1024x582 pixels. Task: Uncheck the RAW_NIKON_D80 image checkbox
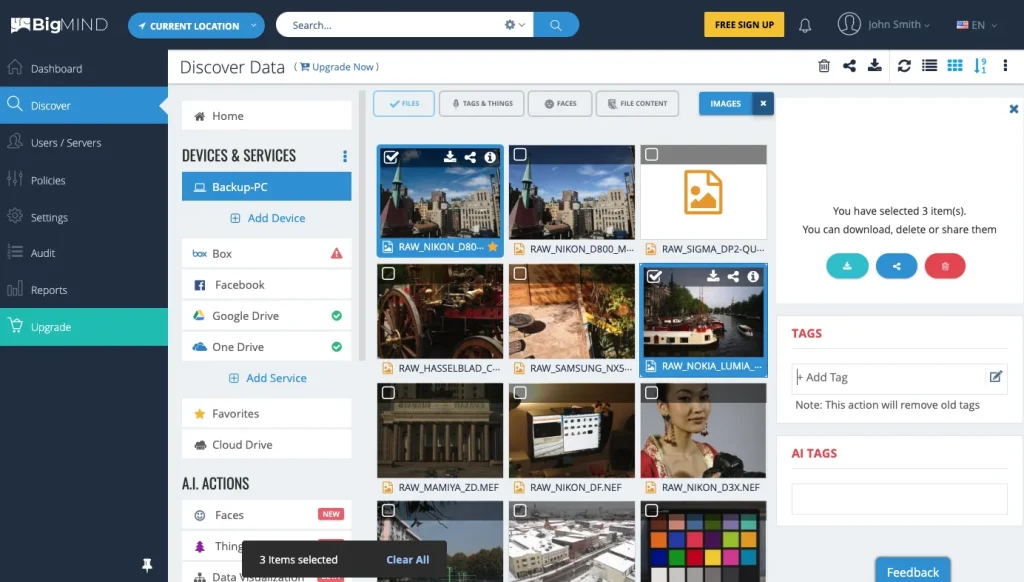[x=391, y=157]
